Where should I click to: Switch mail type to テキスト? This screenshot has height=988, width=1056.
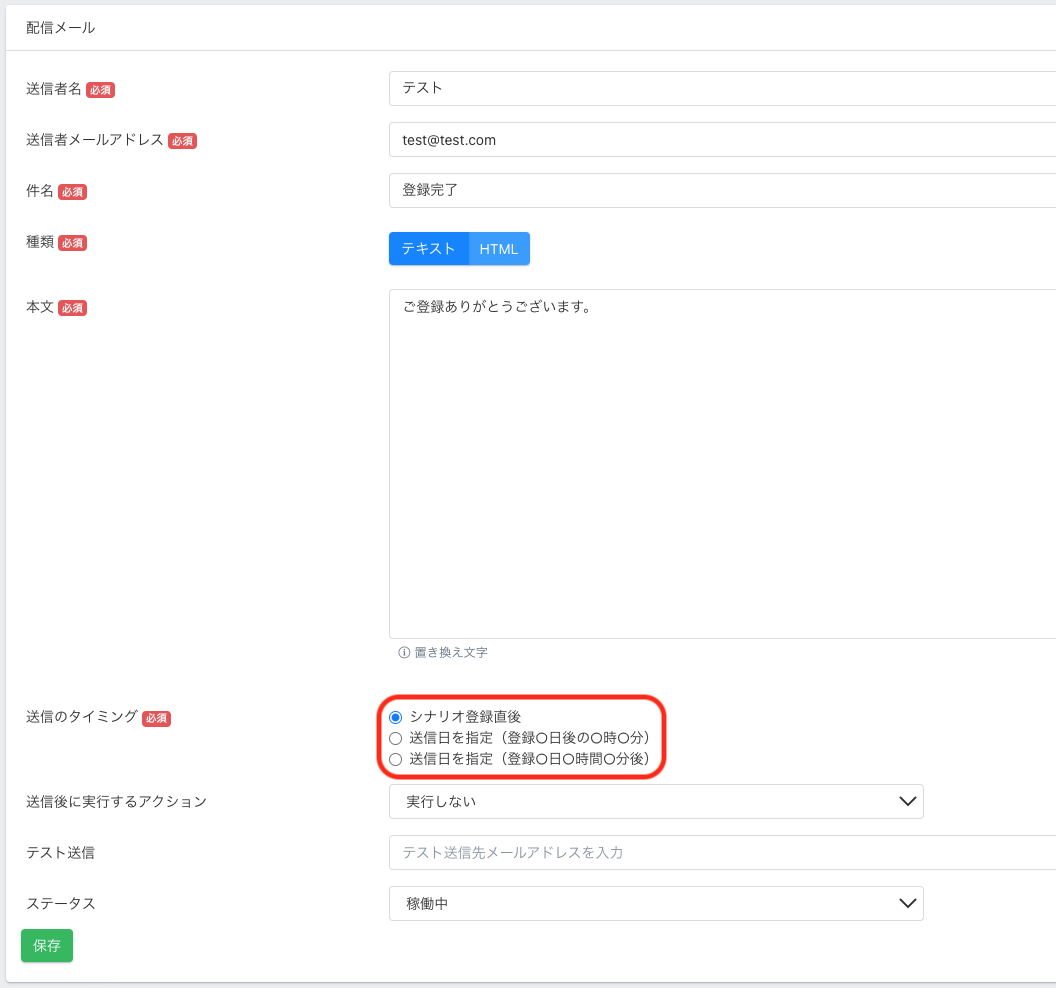click(428, 249)
